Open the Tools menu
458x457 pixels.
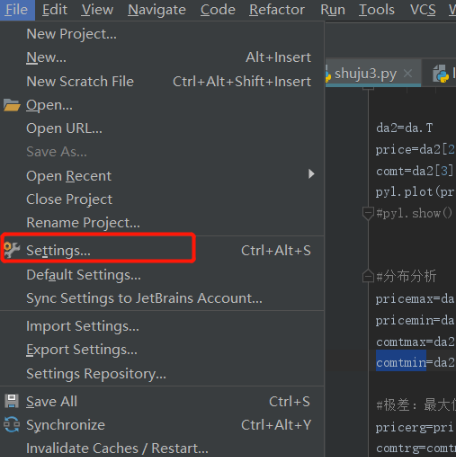pyautogui.click(x=377, y=10)
